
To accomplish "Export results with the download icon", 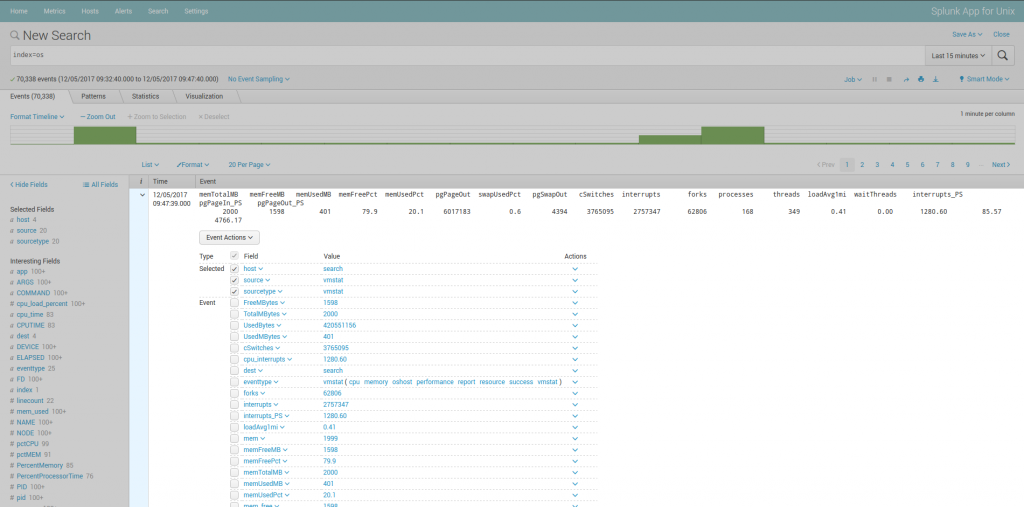I will point(937,78).
